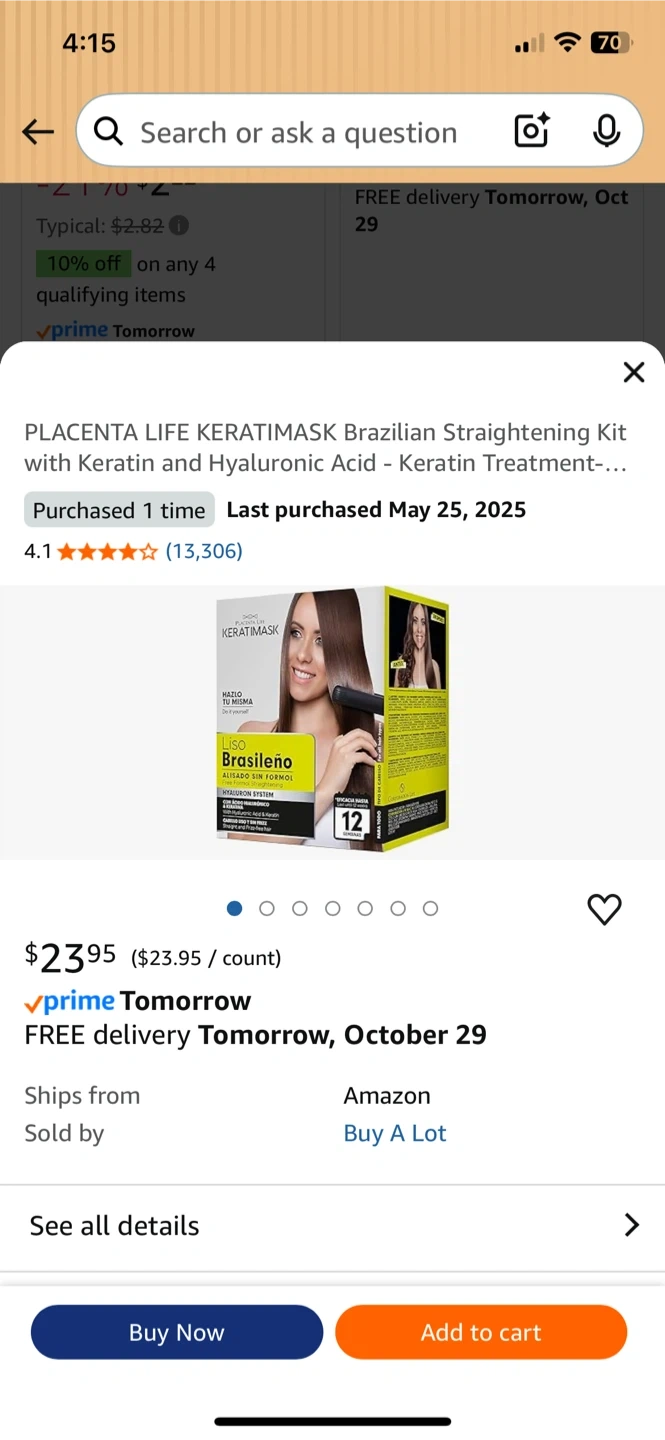Tap the Buy Now button
Viewport: 665px width, 1440px height.
pyautogui.click(x=177, y=1332)
